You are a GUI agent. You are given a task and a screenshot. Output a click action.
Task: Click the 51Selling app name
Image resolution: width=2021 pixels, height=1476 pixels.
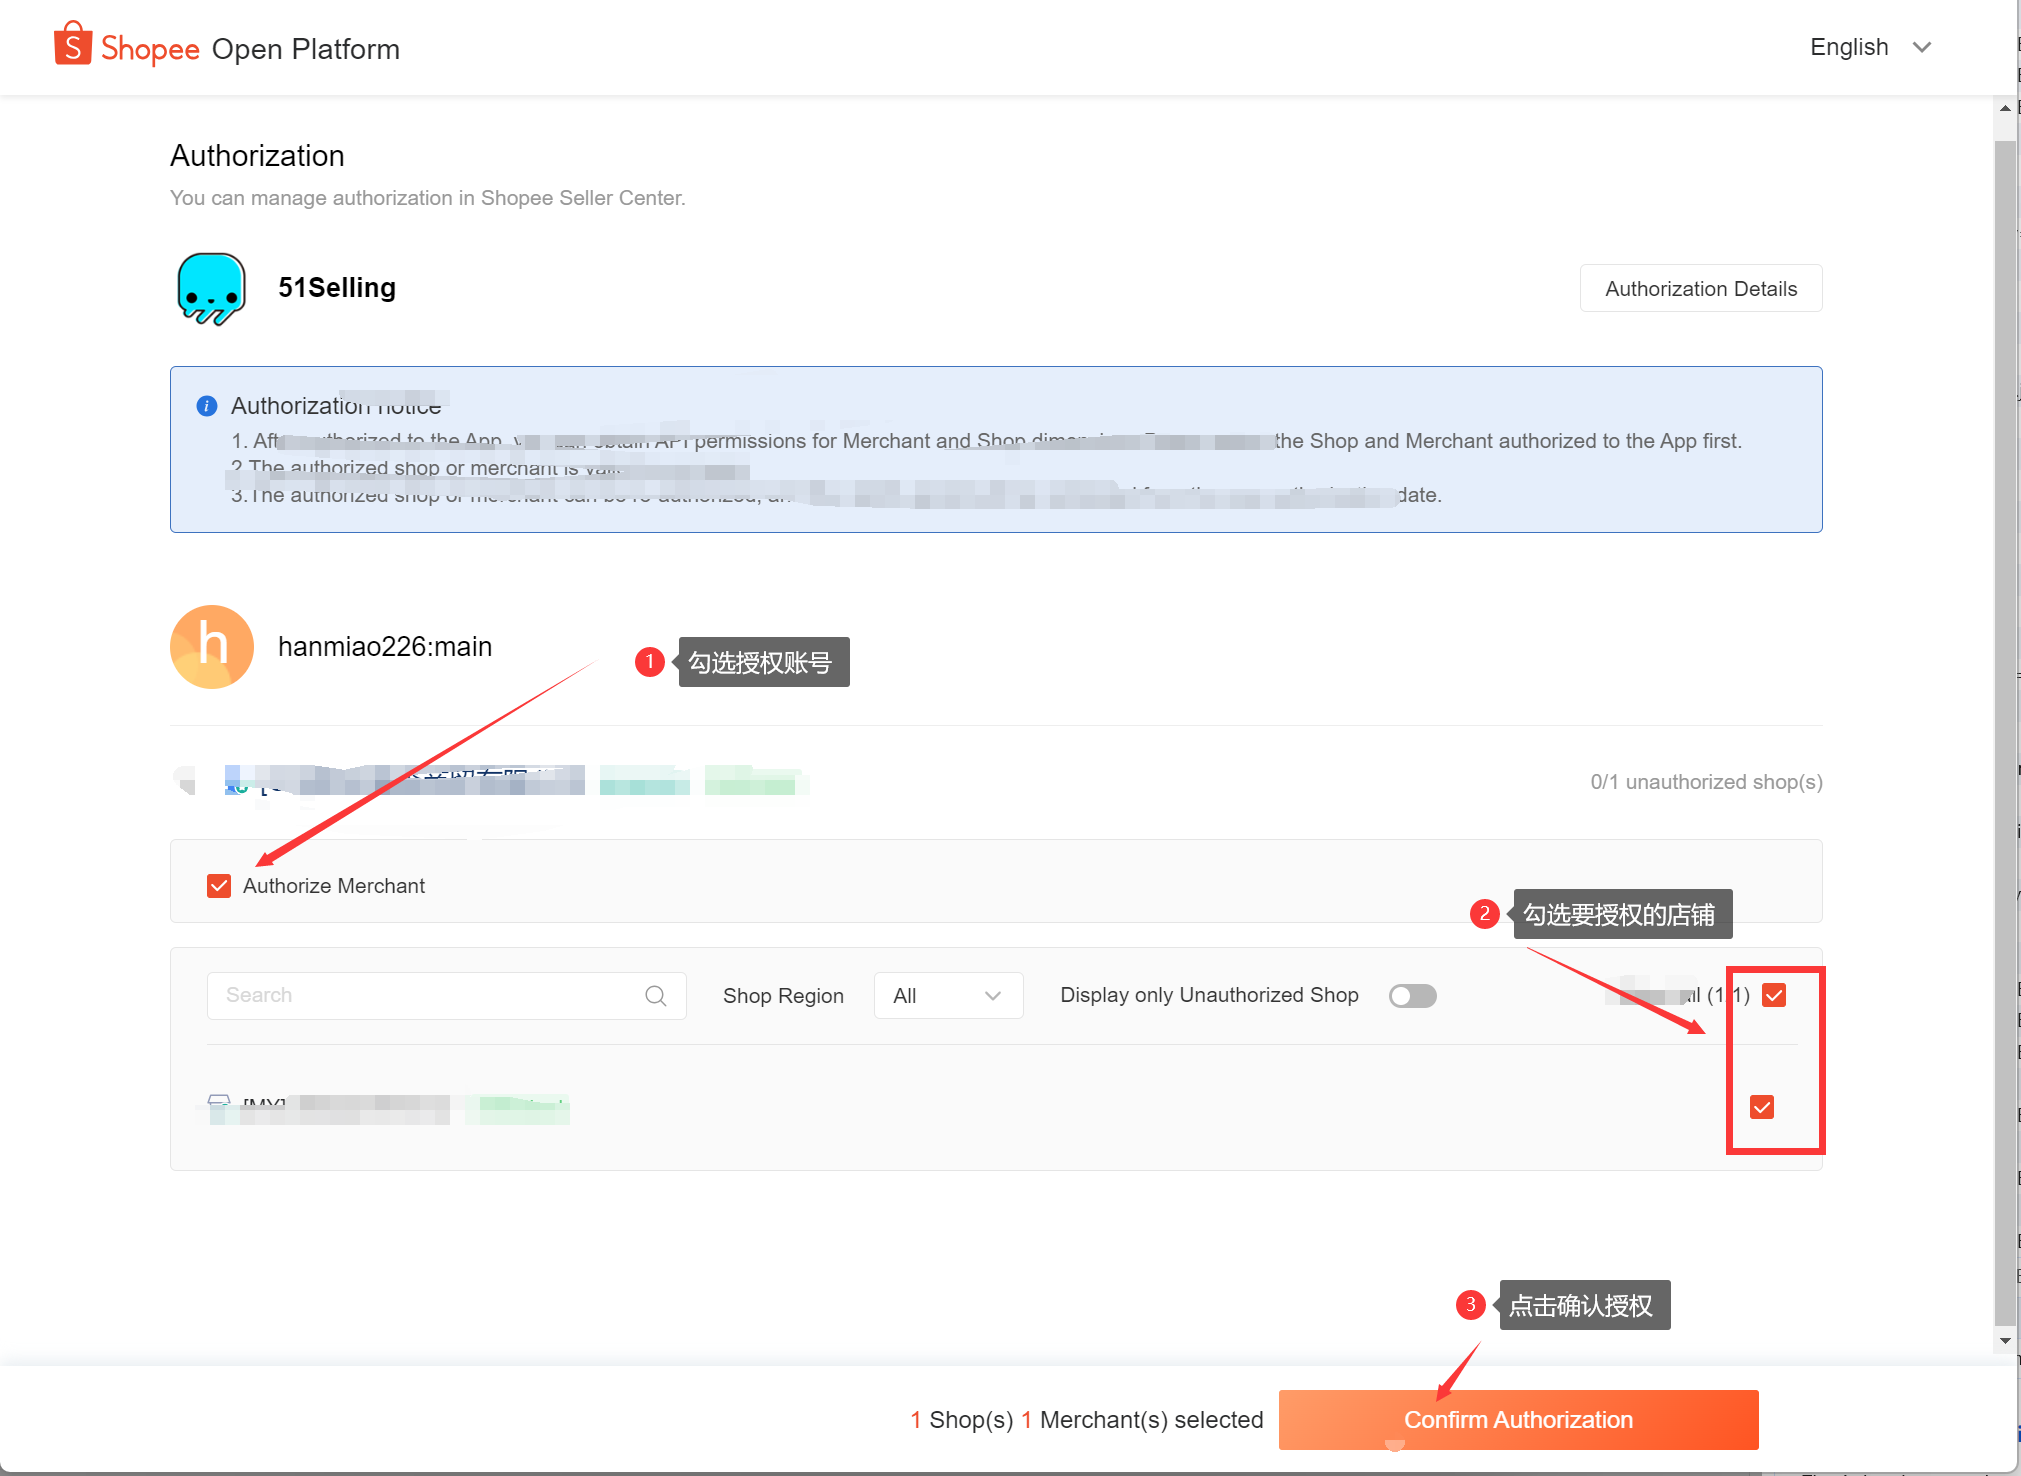pos(337,288)
